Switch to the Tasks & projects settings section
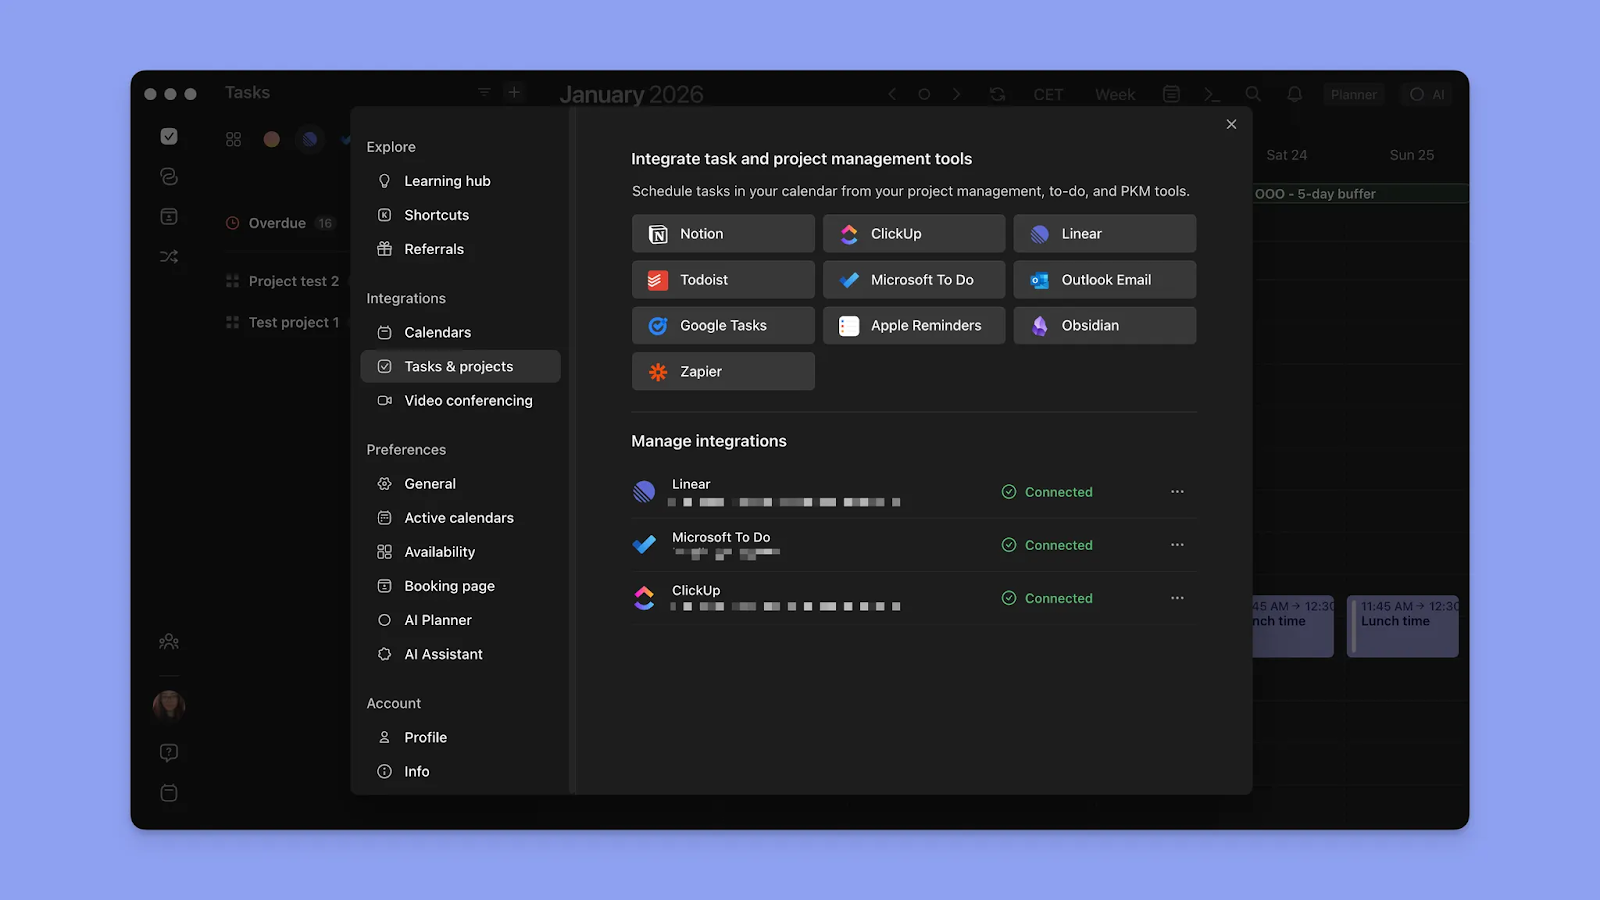Viewport: 1600px width, 900px height. point(458,366)
